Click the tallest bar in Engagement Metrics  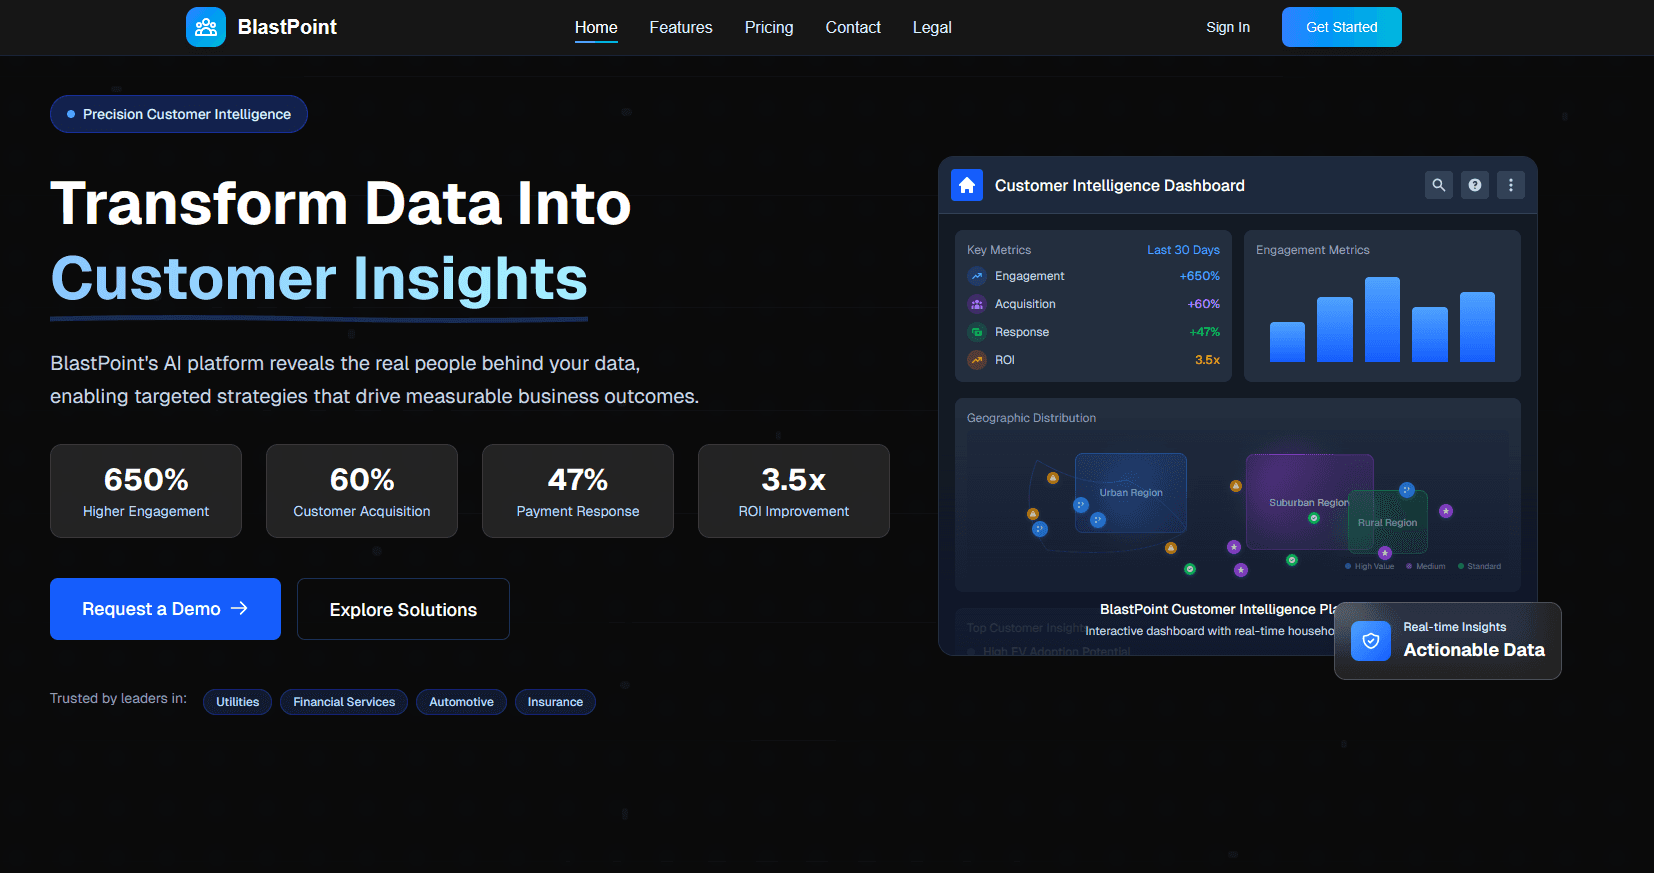[1381, 320]
